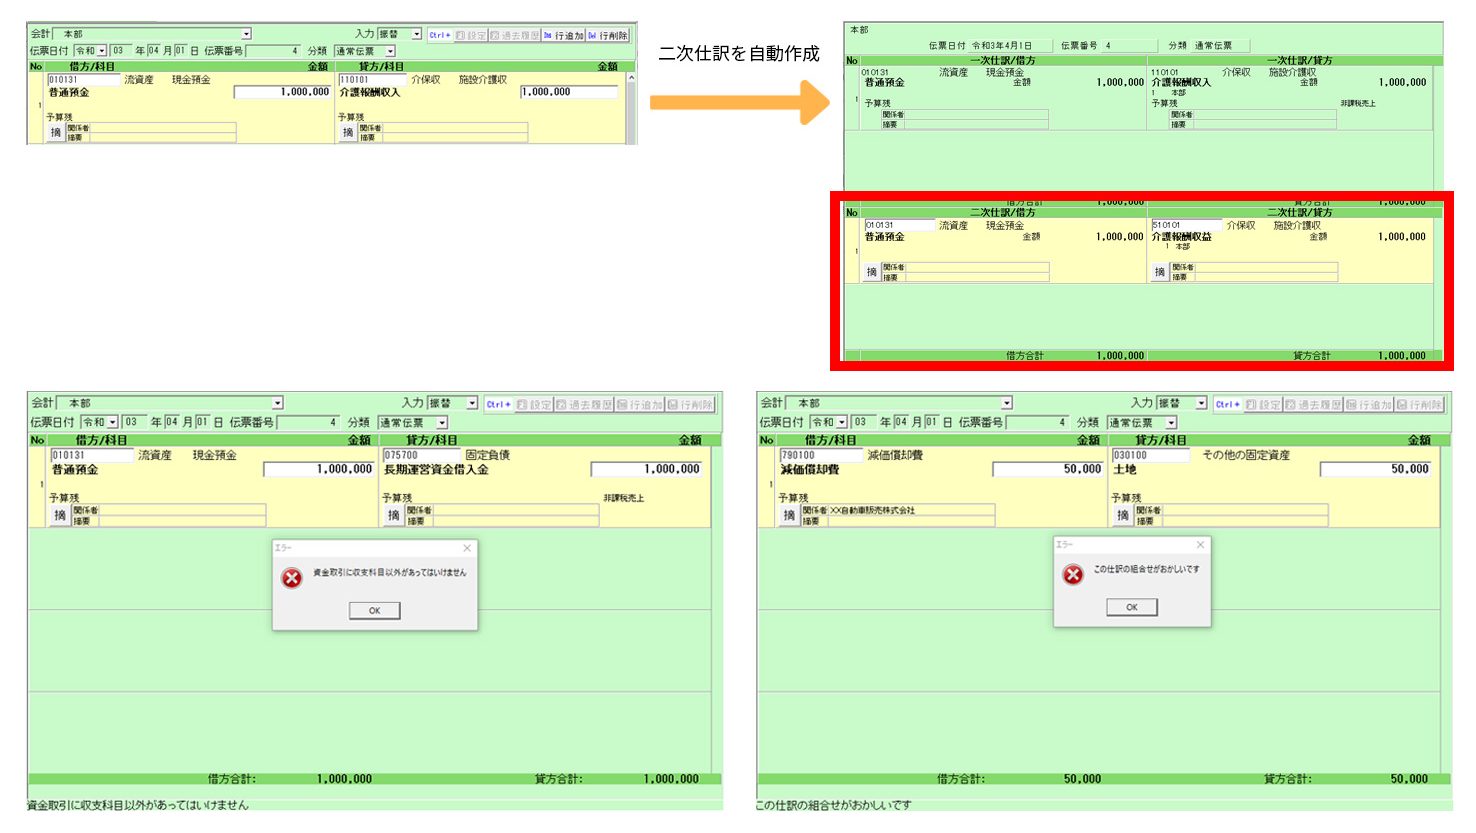Click 借方合計 1,000,000 total in 長期運営資金借入金 window
Image resolution: width=1476 pixels, height=833 pixels.
(344, 779)
